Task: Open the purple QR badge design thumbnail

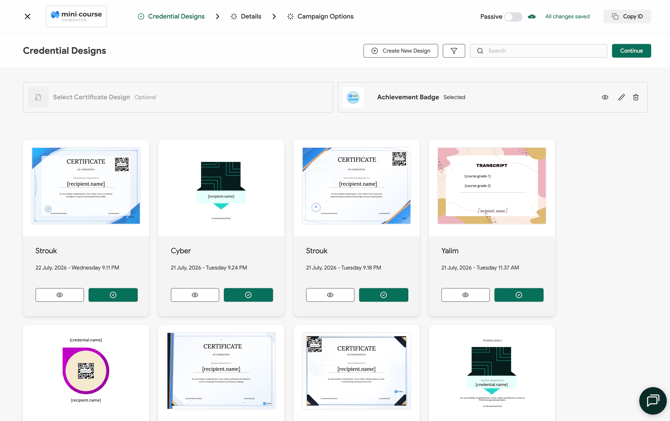Action: coord(86,371)
